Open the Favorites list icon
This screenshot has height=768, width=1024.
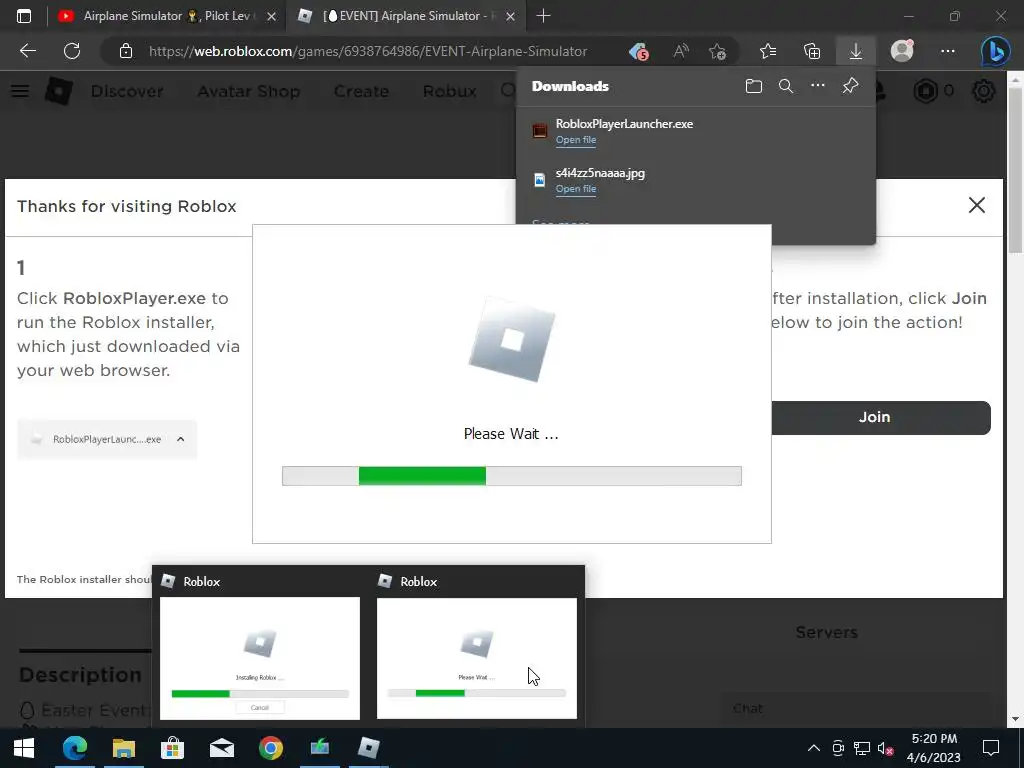point(768,51)
